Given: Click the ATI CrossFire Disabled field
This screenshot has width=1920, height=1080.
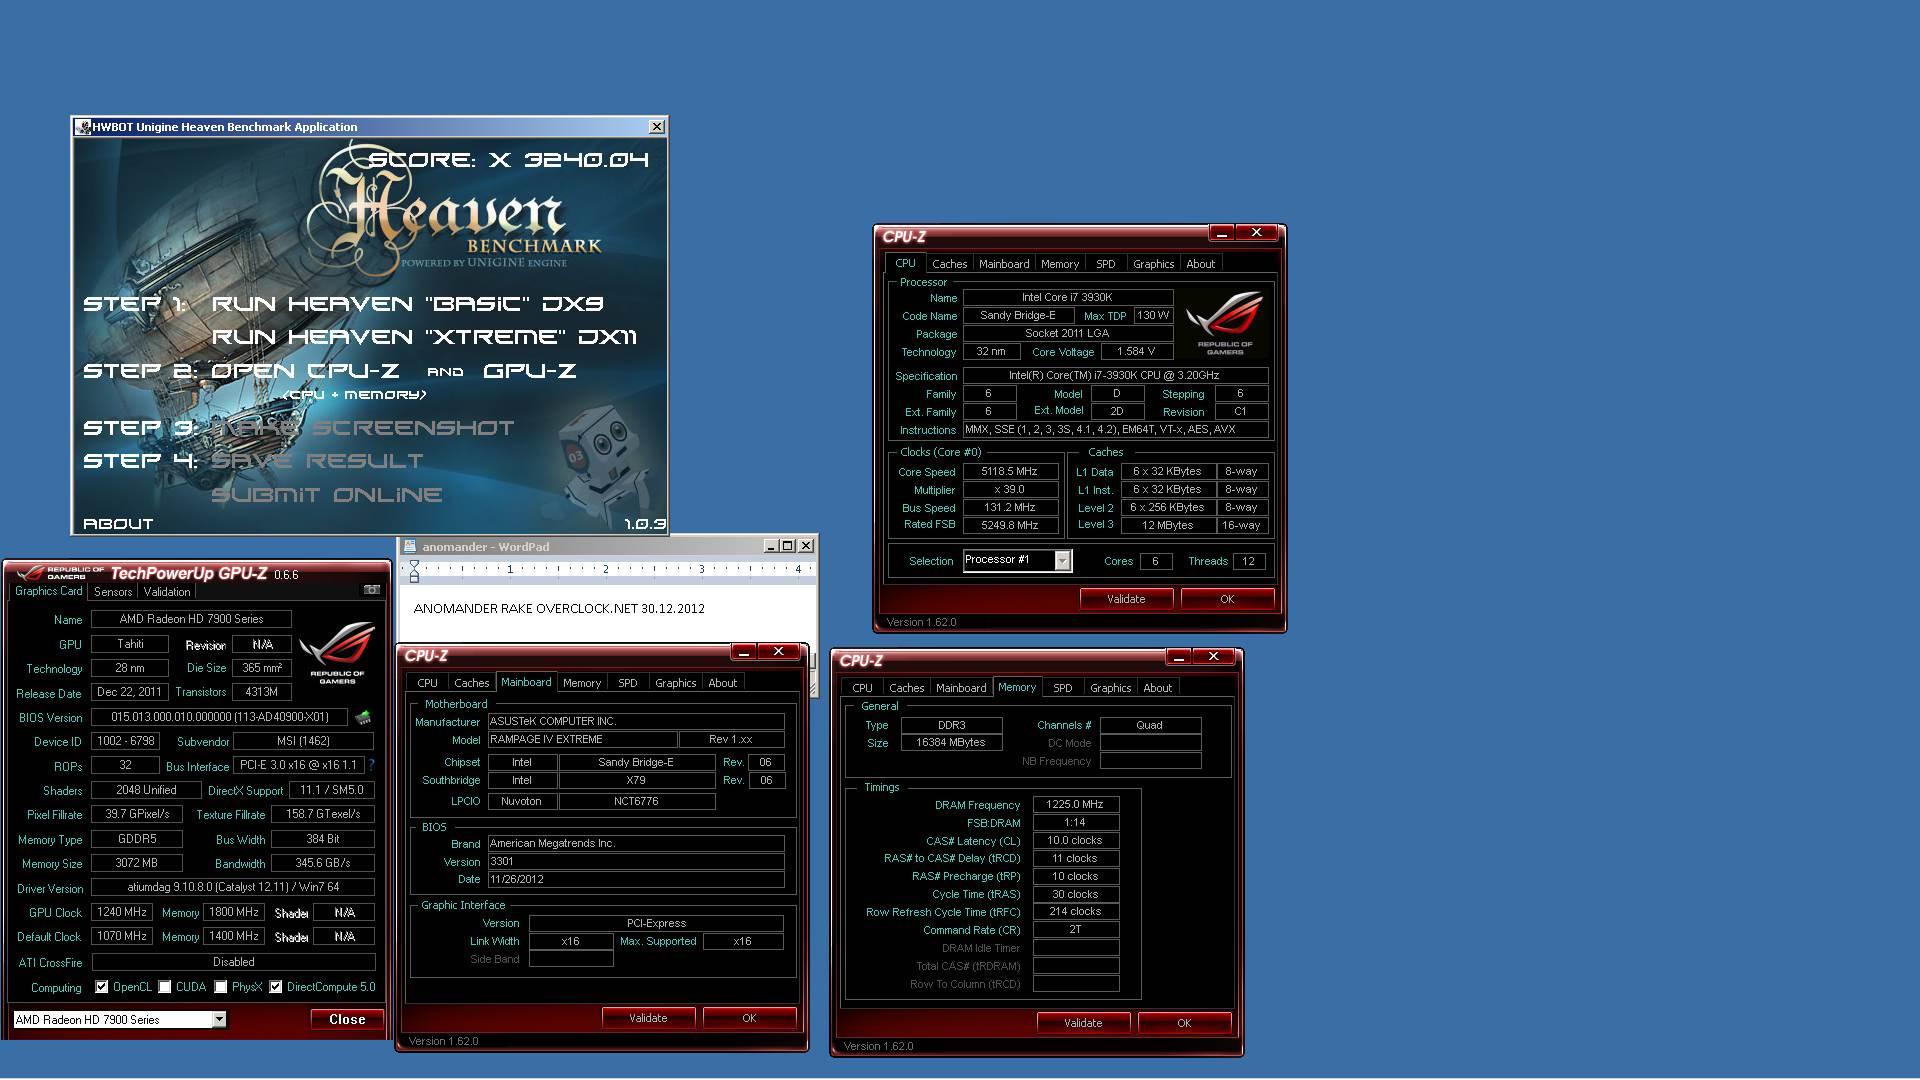Looking at the screenshot, I should (x=233, y=962).
